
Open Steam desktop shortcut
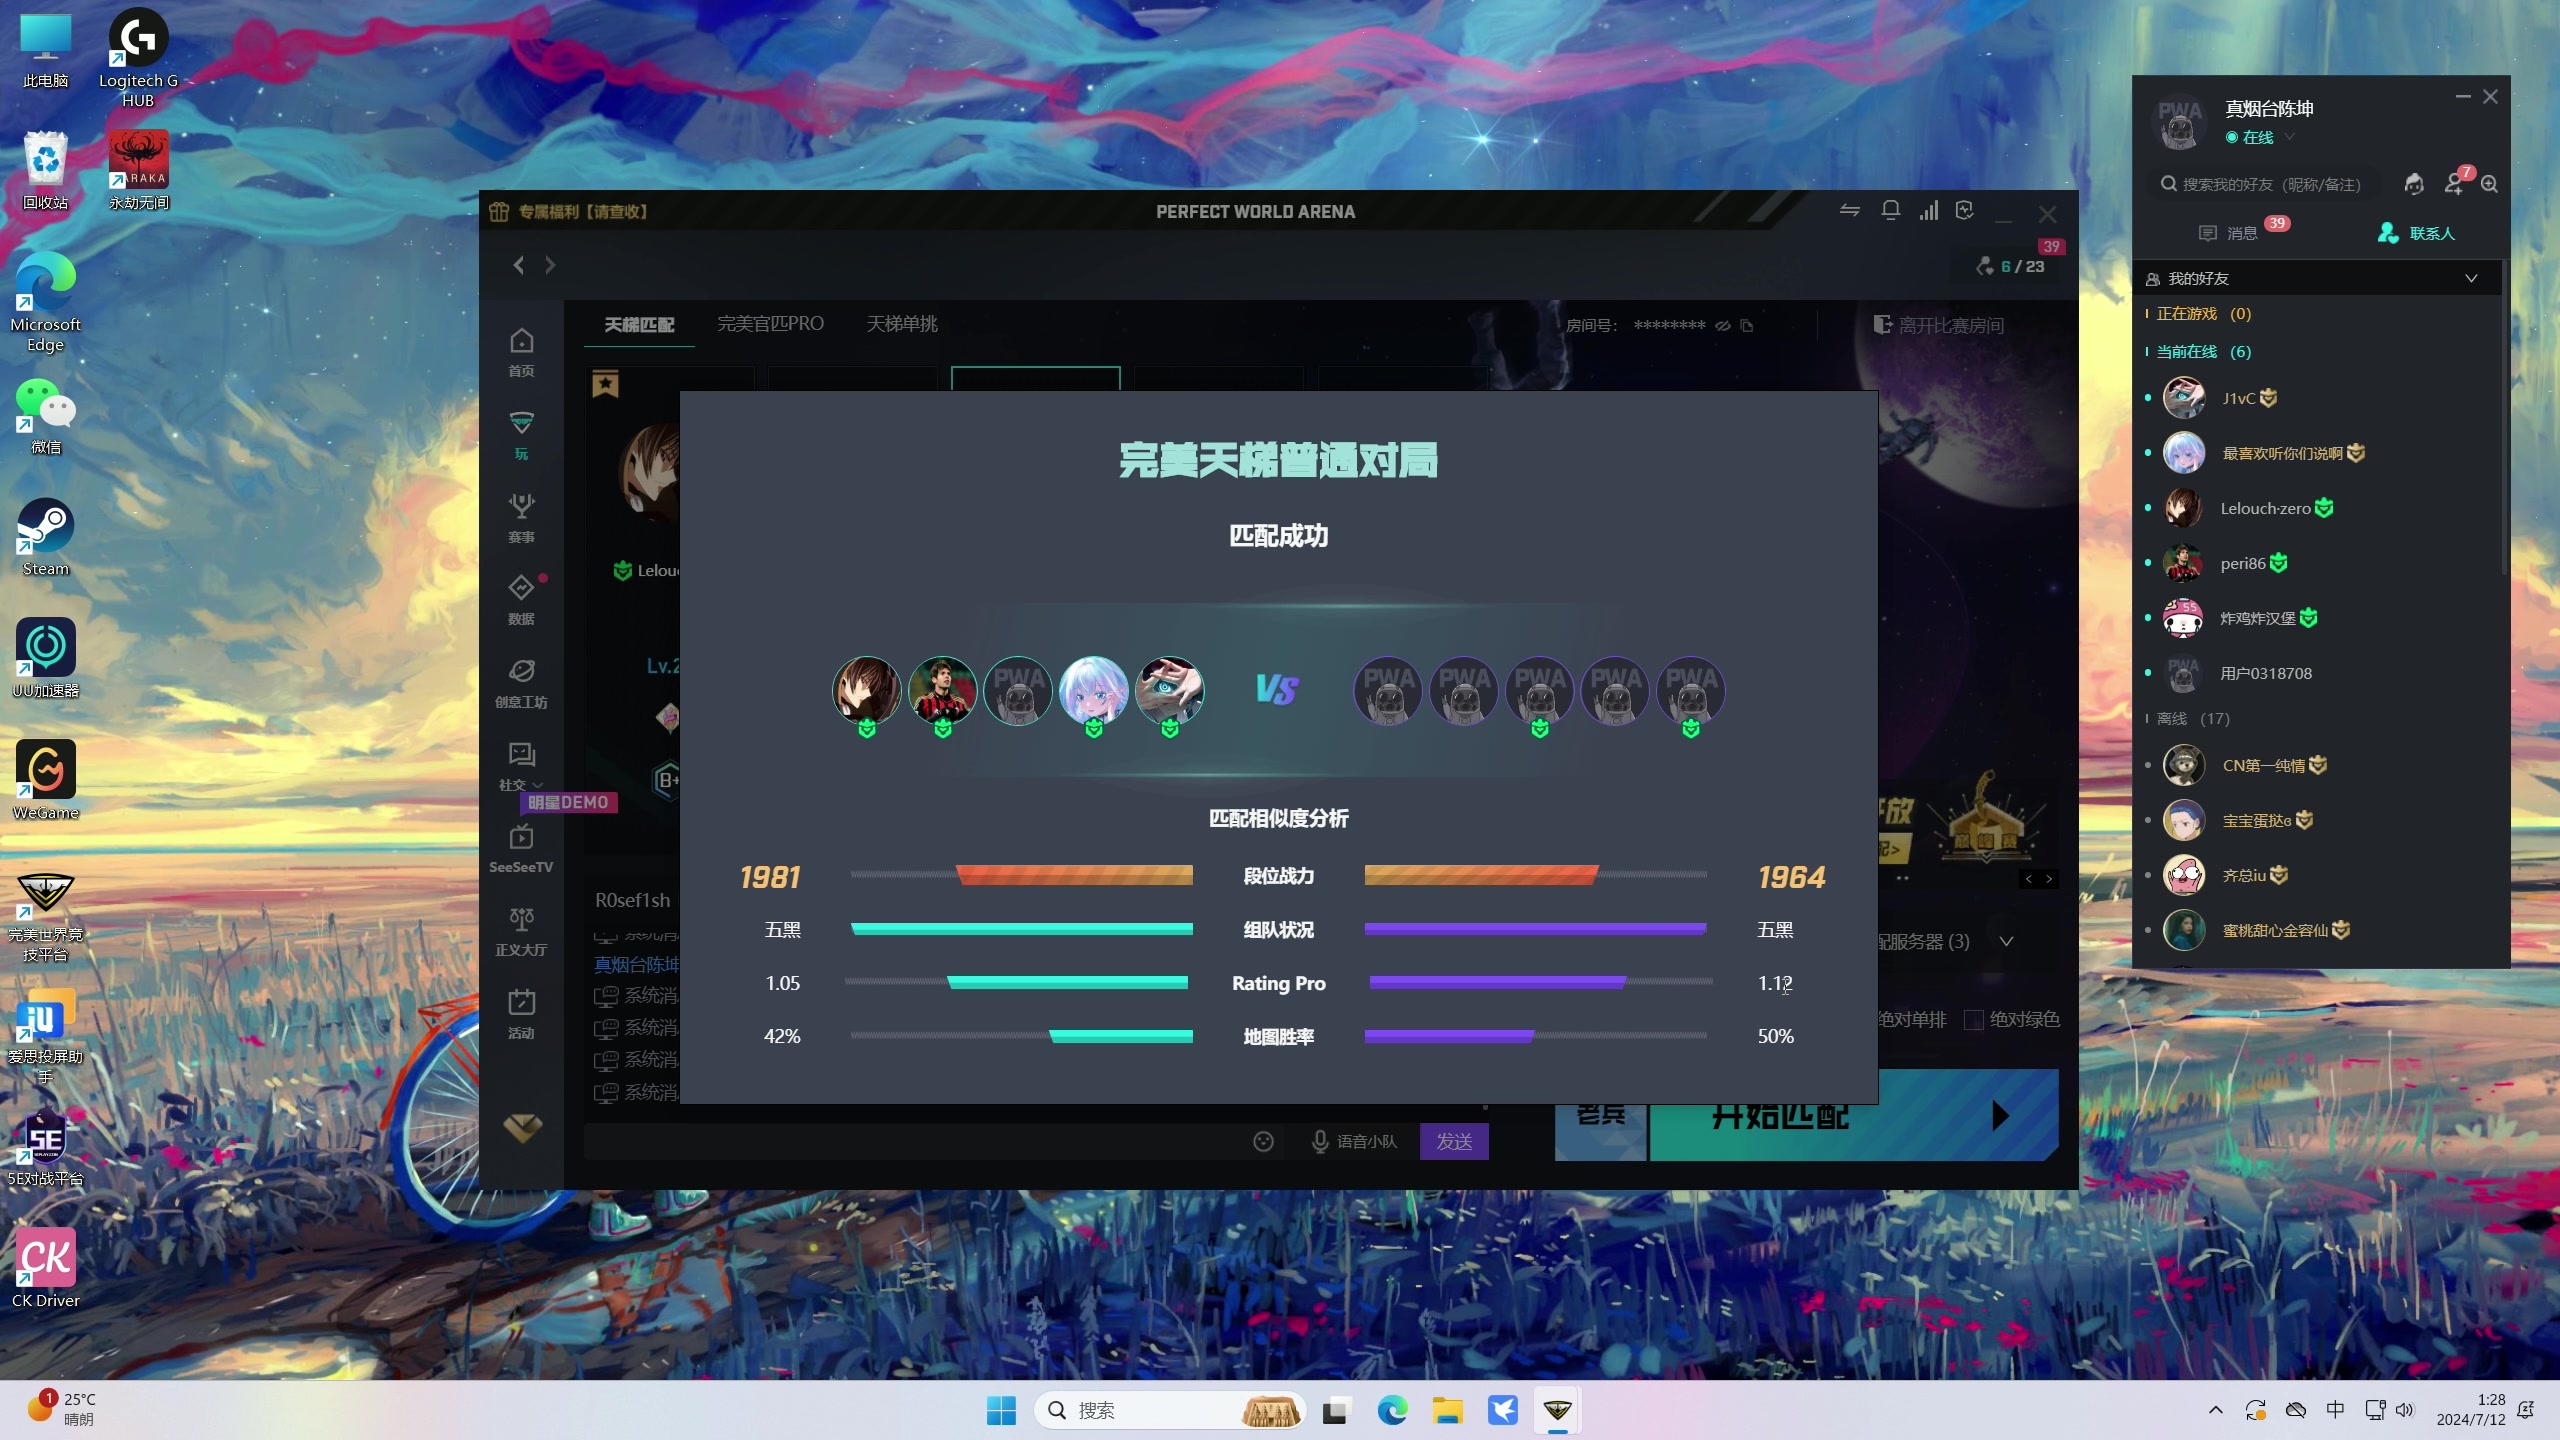pos(45,538)
